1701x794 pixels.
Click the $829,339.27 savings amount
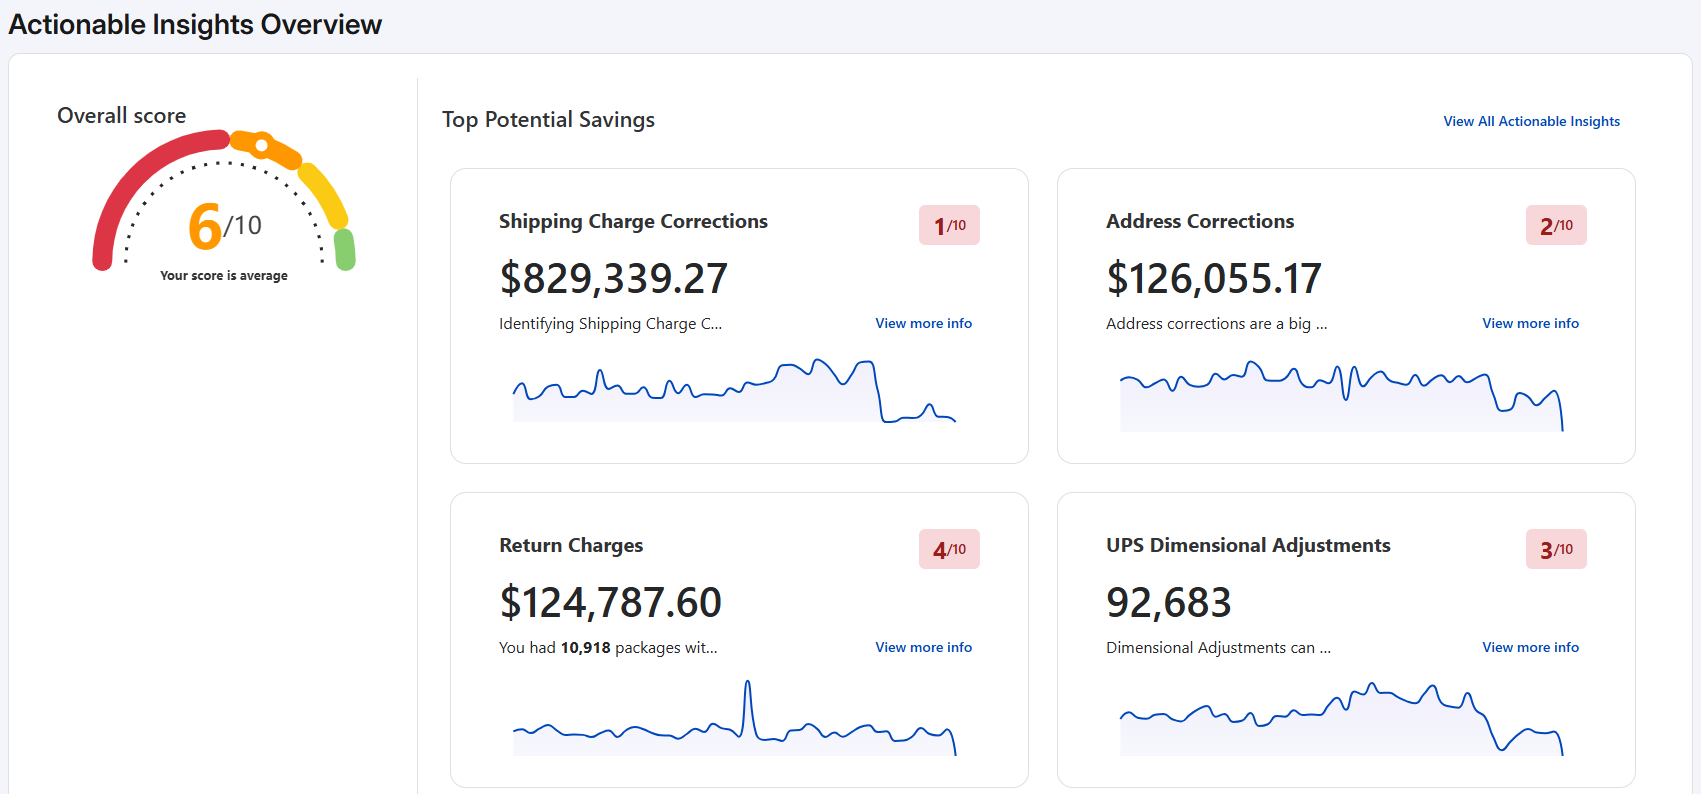coord(614,278)
